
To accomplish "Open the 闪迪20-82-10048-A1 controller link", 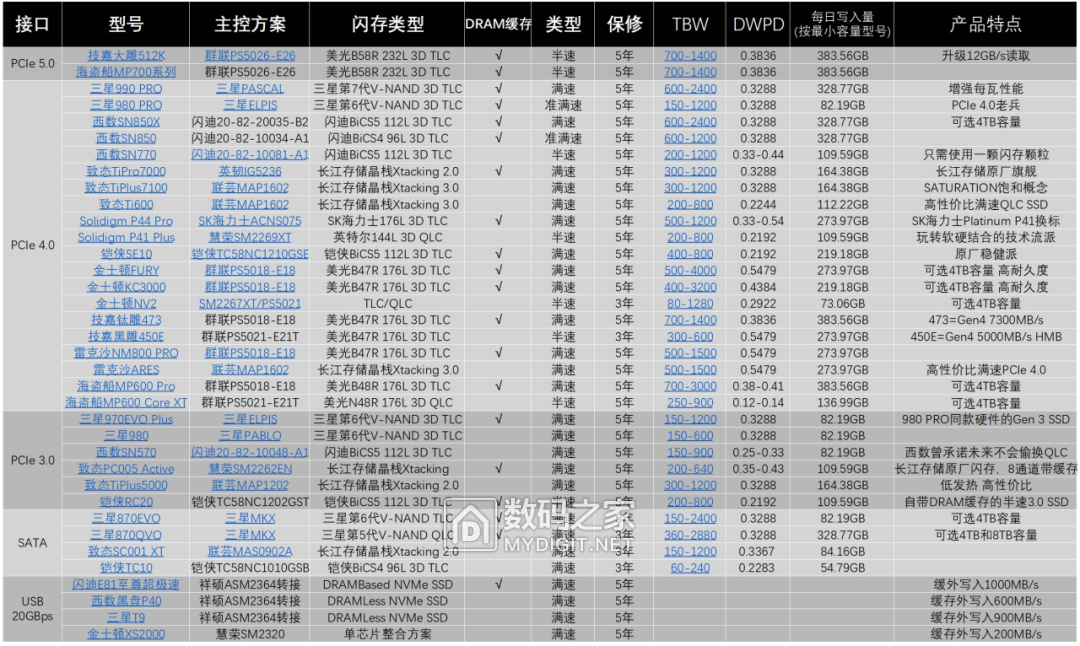I will [250, 452].
